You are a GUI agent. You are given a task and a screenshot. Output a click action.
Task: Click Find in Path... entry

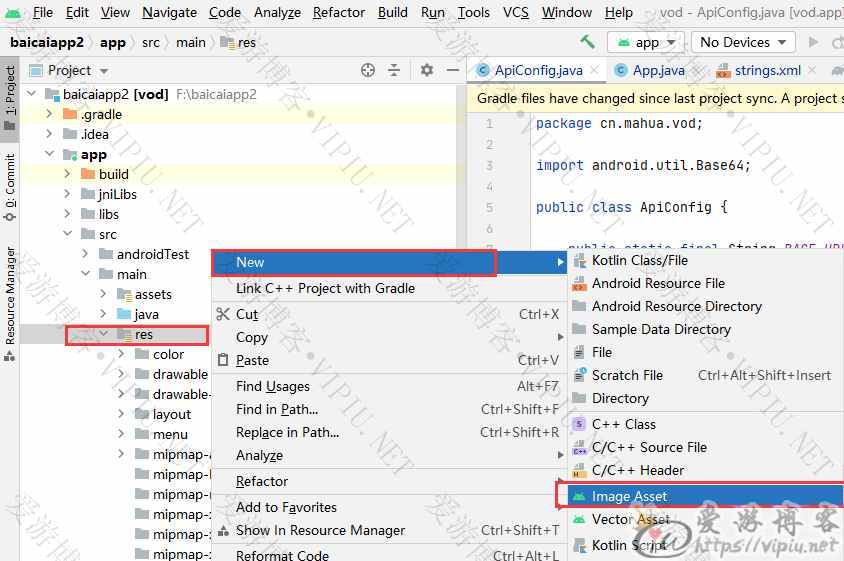pos(390,410)
